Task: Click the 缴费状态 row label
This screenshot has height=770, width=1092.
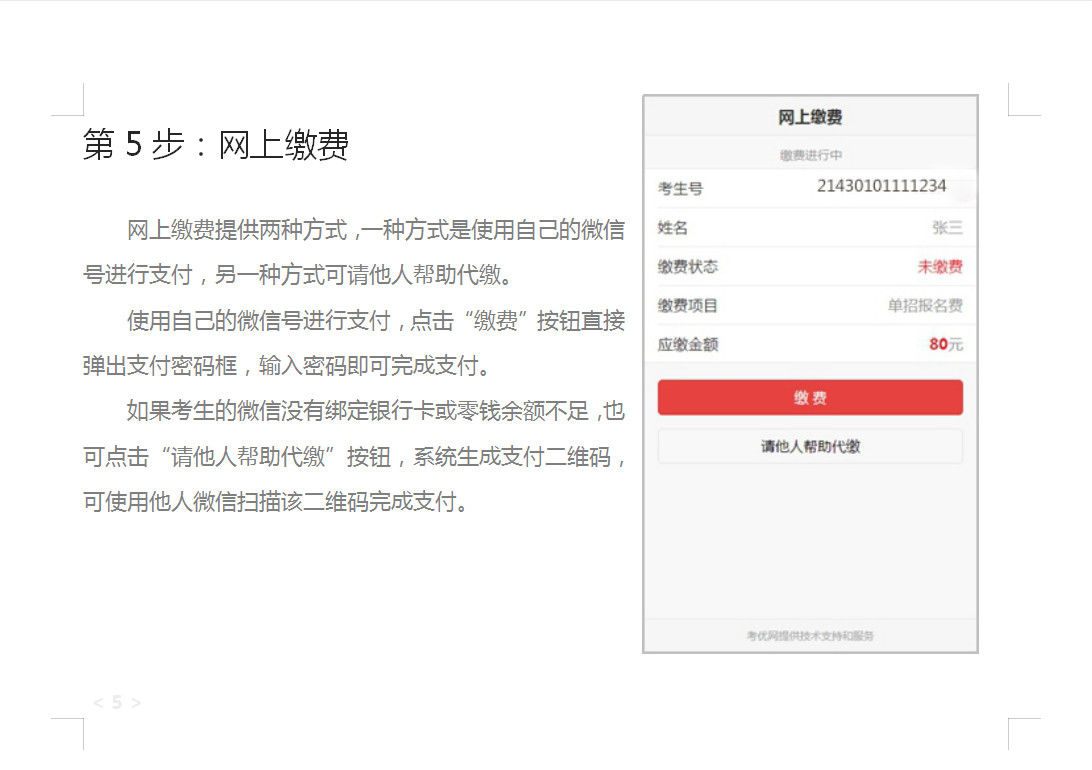Action: [688, 267]
